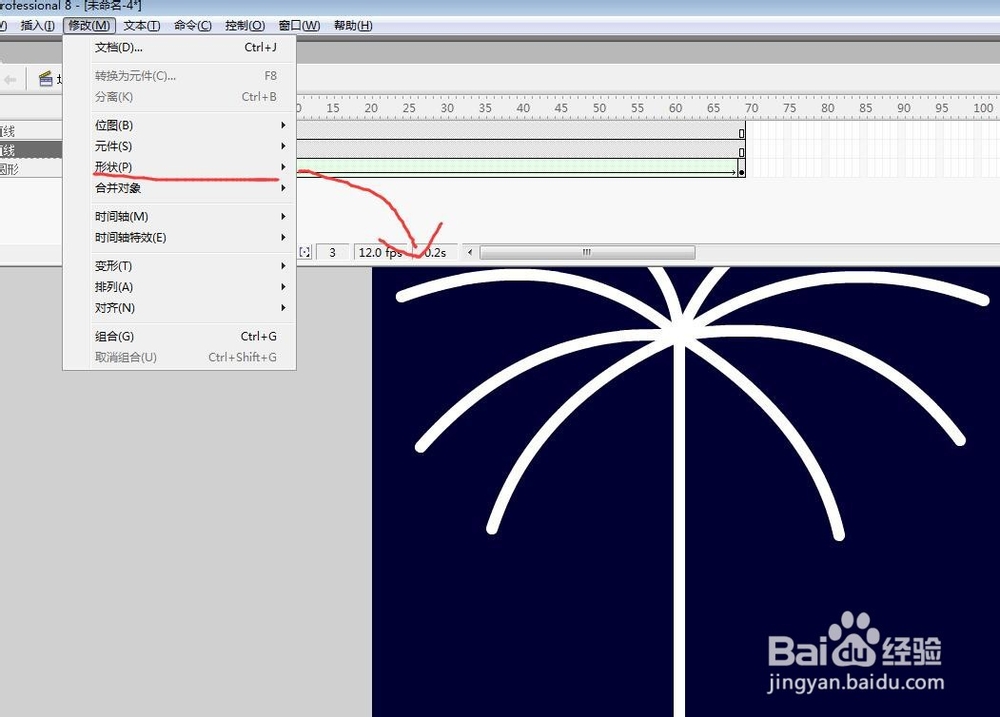Click the end frame of the top layer span
Screen dimensions: 1000x717
(x=742, y=133)
